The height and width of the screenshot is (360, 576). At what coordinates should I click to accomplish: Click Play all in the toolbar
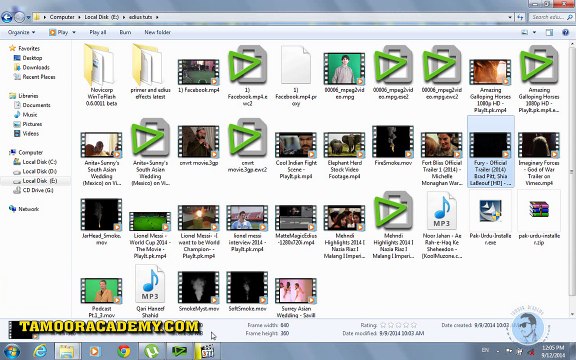(x=98, y=32)
